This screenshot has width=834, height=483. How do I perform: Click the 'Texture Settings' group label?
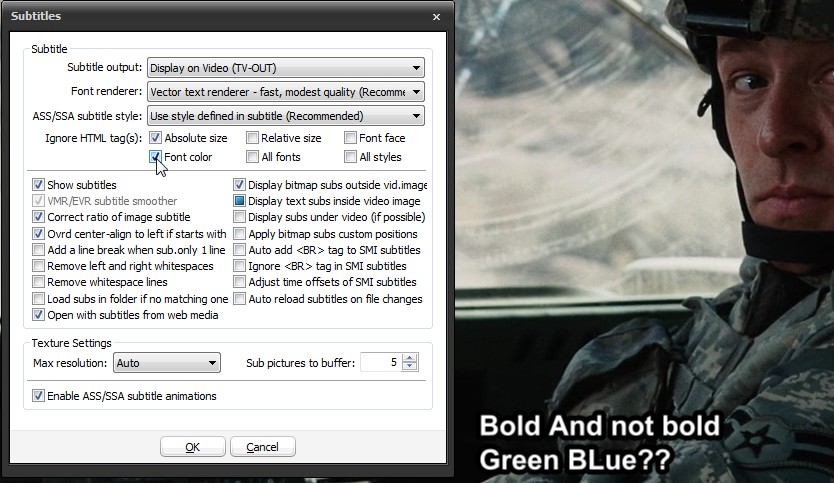[71, 343]
